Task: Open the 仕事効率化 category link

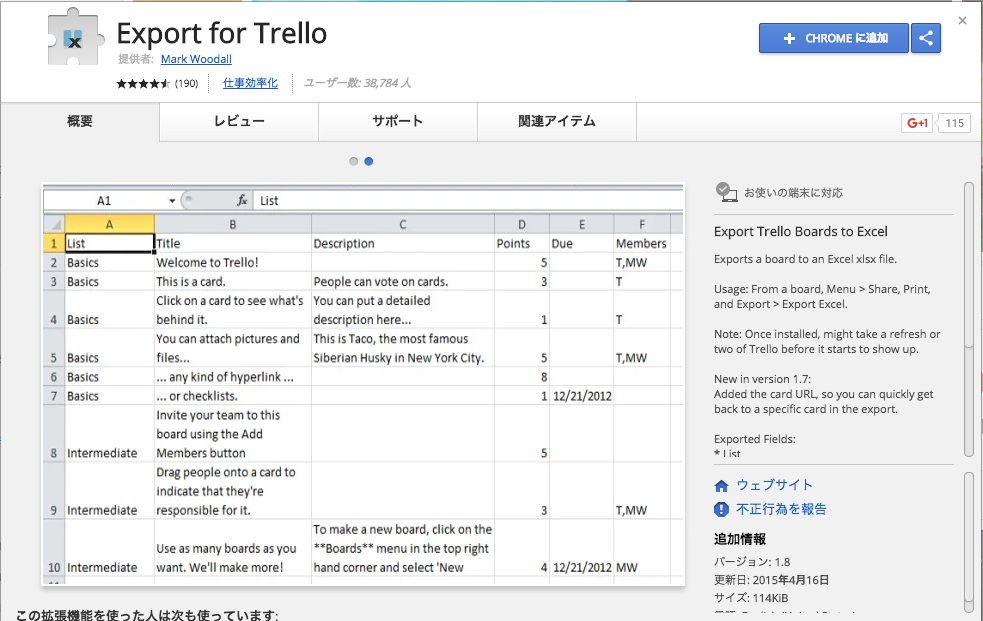Action: 250,84
